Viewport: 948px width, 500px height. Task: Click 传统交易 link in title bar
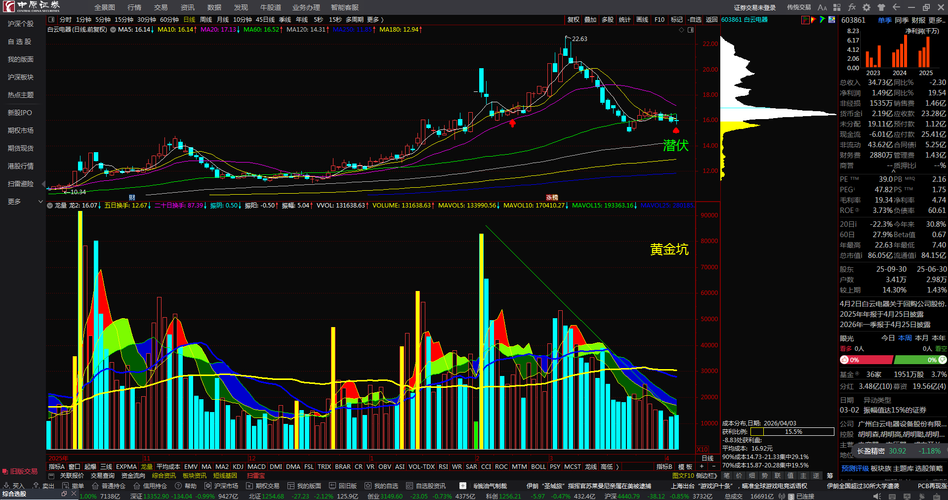click(799, 7)
